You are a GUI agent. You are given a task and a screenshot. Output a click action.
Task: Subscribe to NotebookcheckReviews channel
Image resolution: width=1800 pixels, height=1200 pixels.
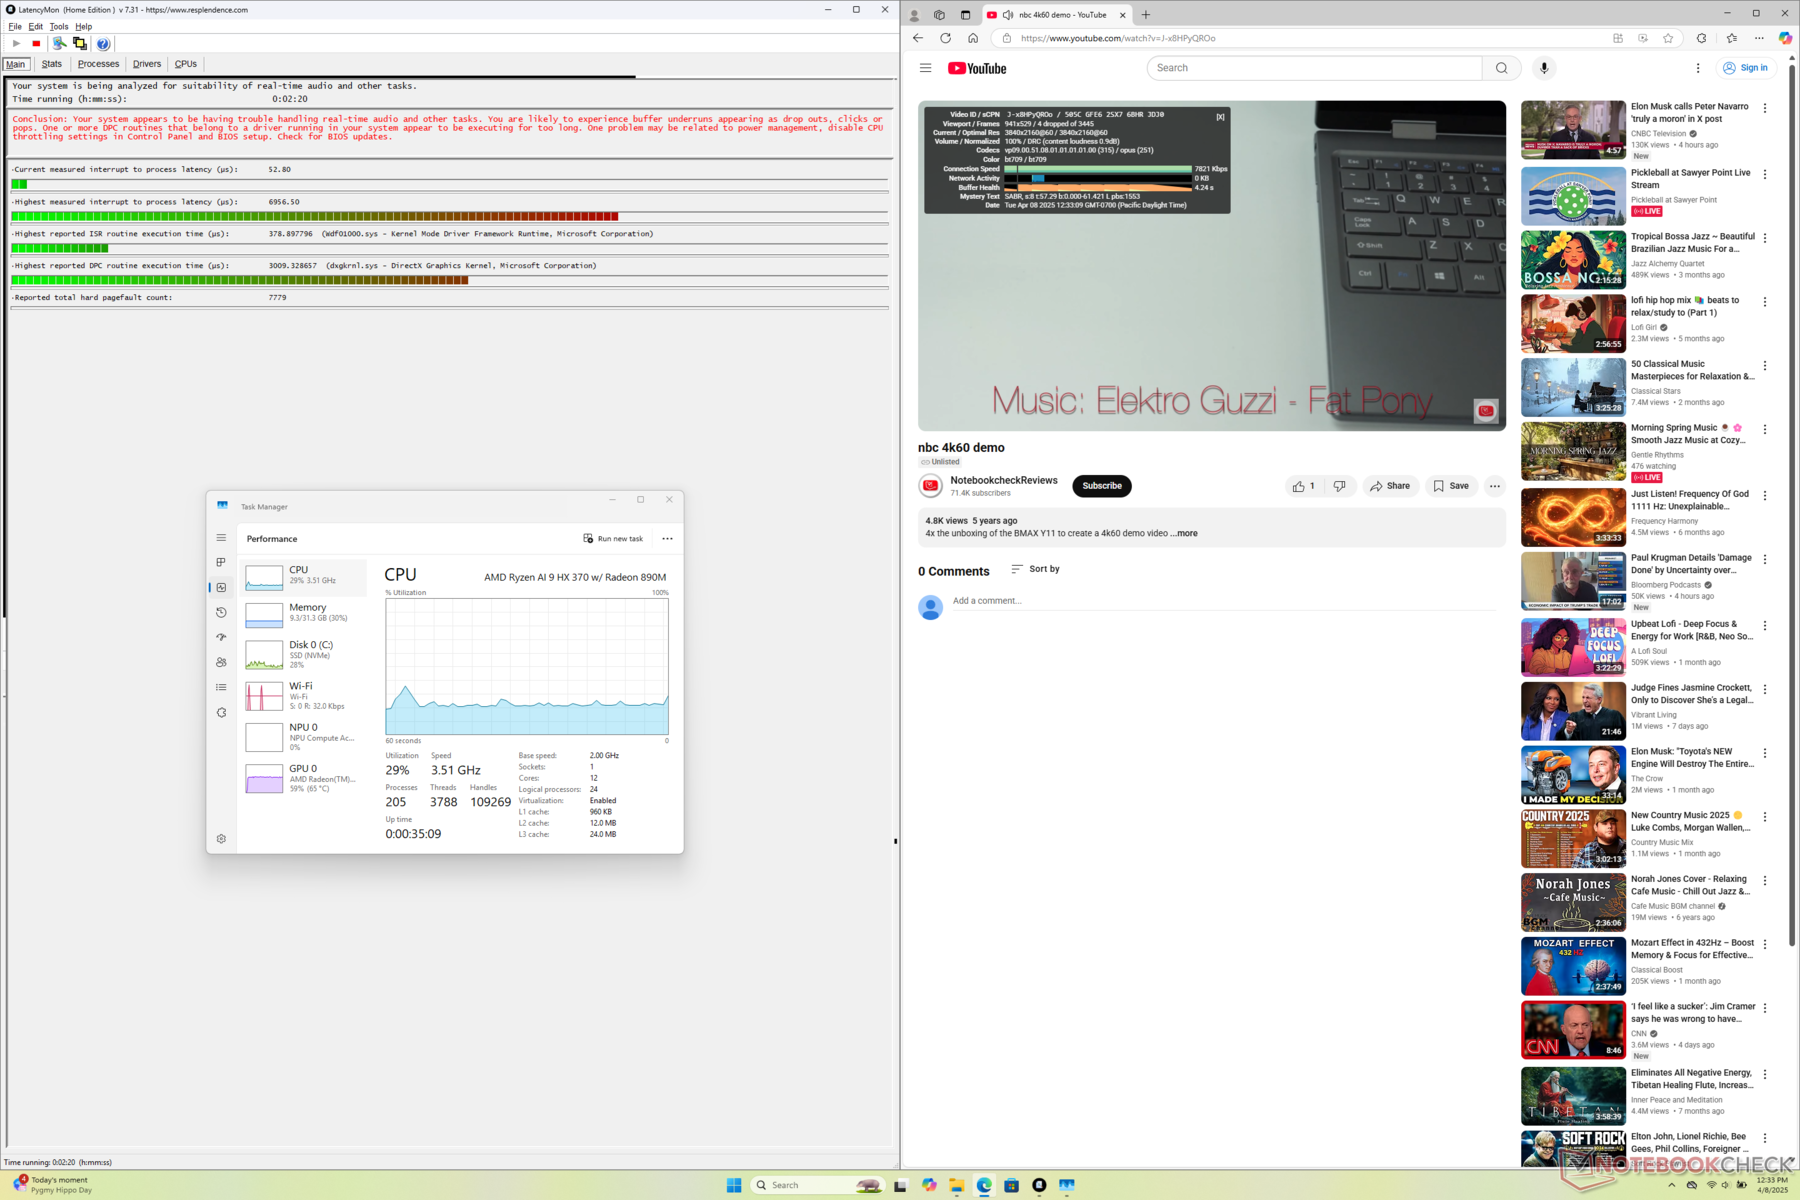1102,486
